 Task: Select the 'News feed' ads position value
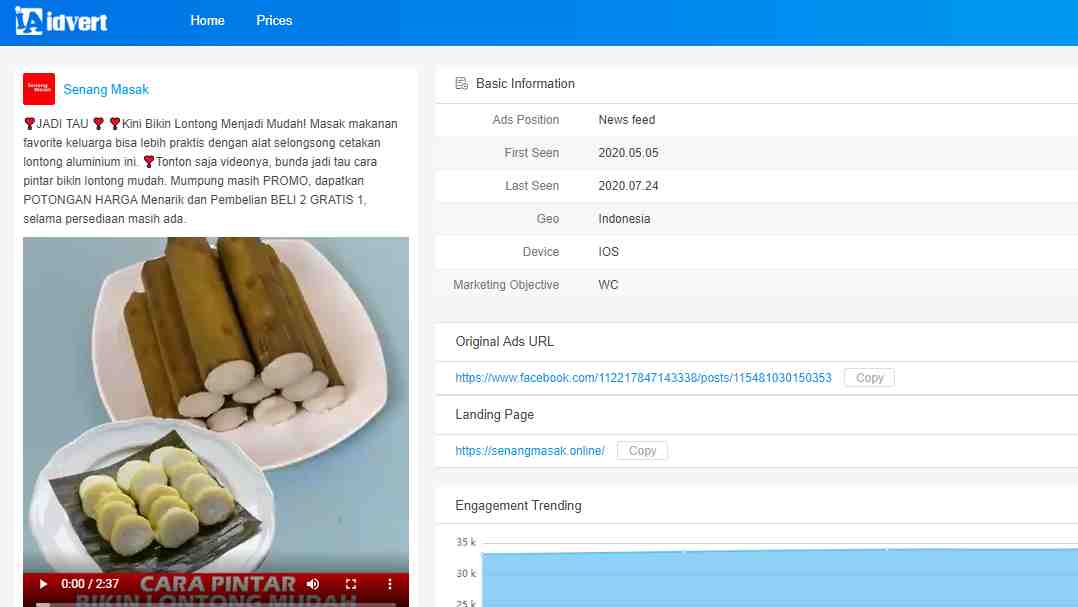[626, 120]
